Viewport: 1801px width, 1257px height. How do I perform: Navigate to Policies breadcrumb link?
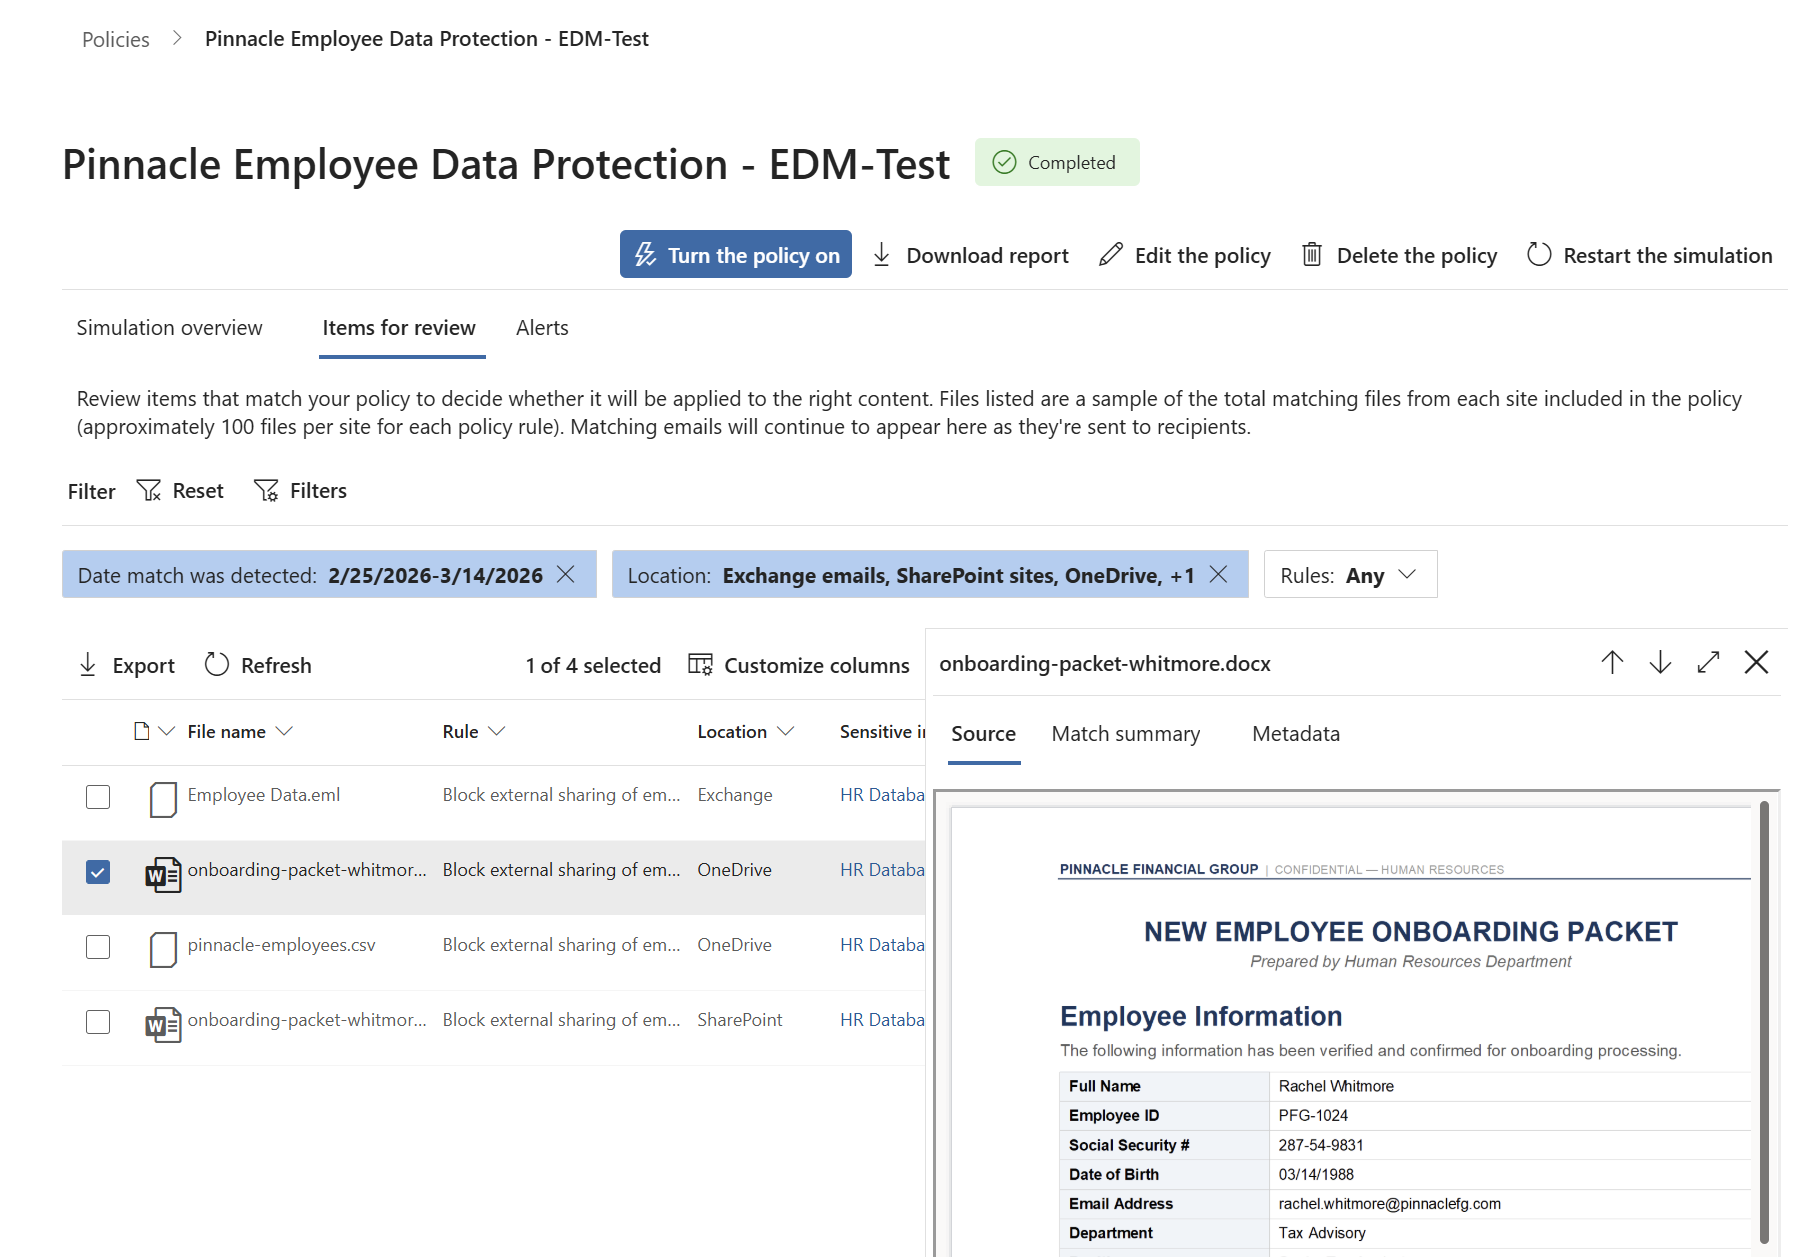click(x=115, y=39)
